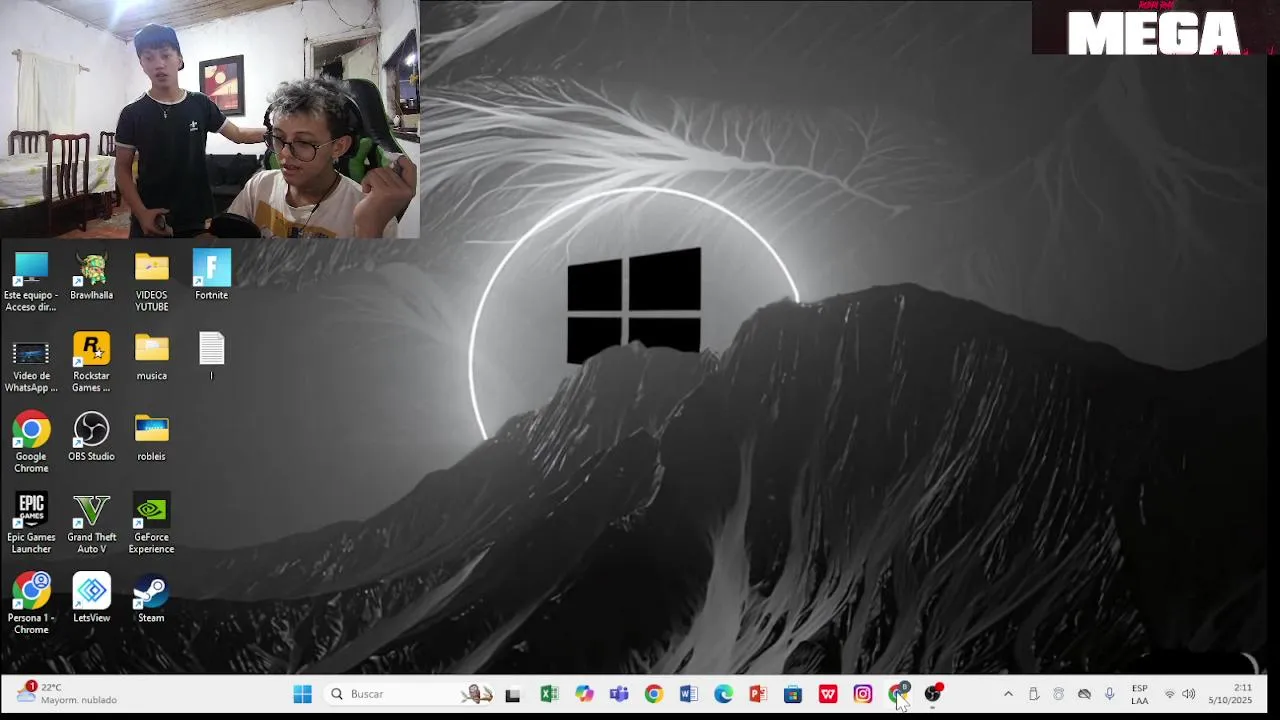
Task: Open Instagram from the taskbar
Action: pyautogui.click(x=863, y=694)
